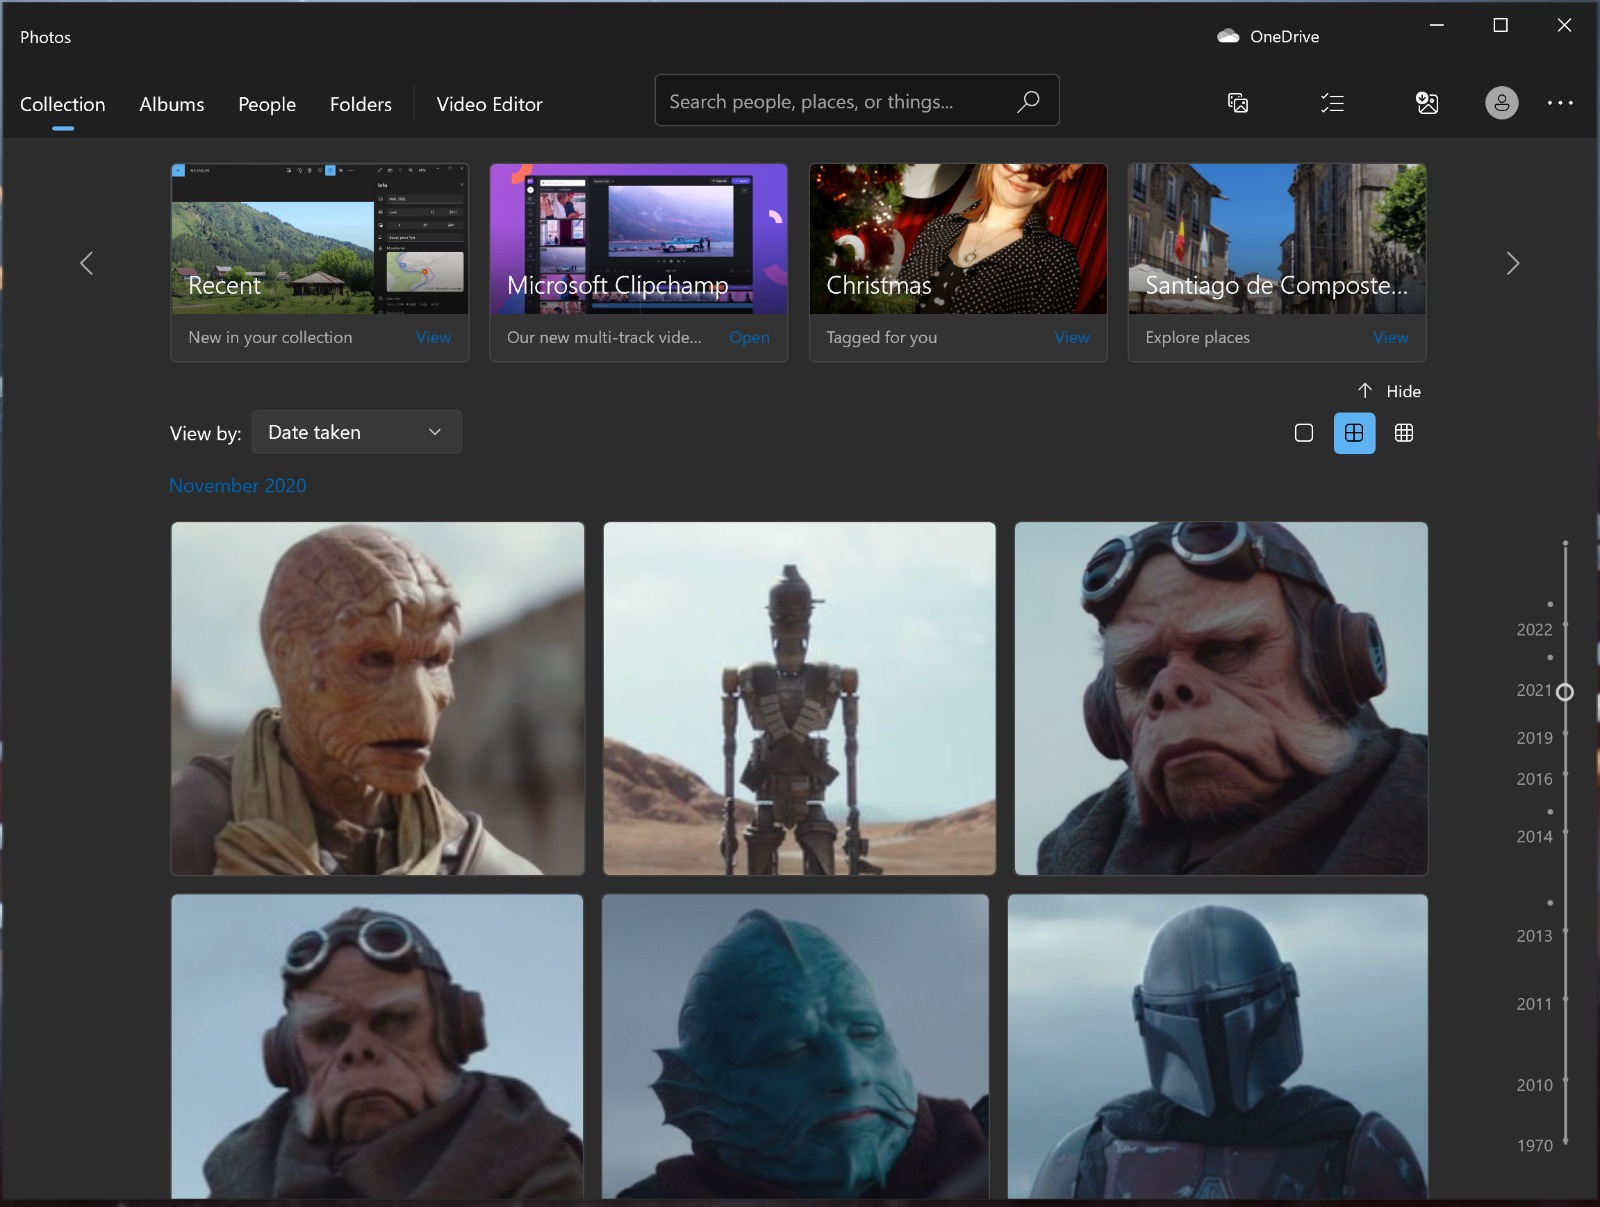Click View on the Recent card
1600x1207 pixels.
point(433,337)
